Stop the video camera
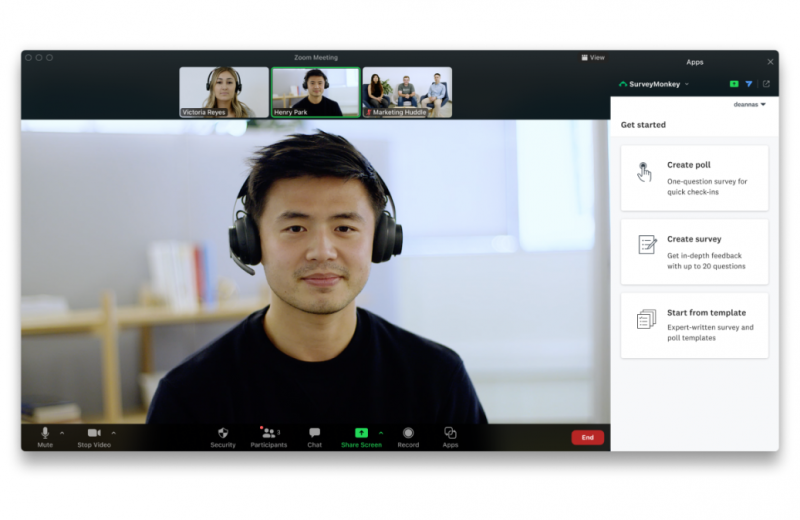Viewport: 800px width, 520px height. (x=93, y=433)
